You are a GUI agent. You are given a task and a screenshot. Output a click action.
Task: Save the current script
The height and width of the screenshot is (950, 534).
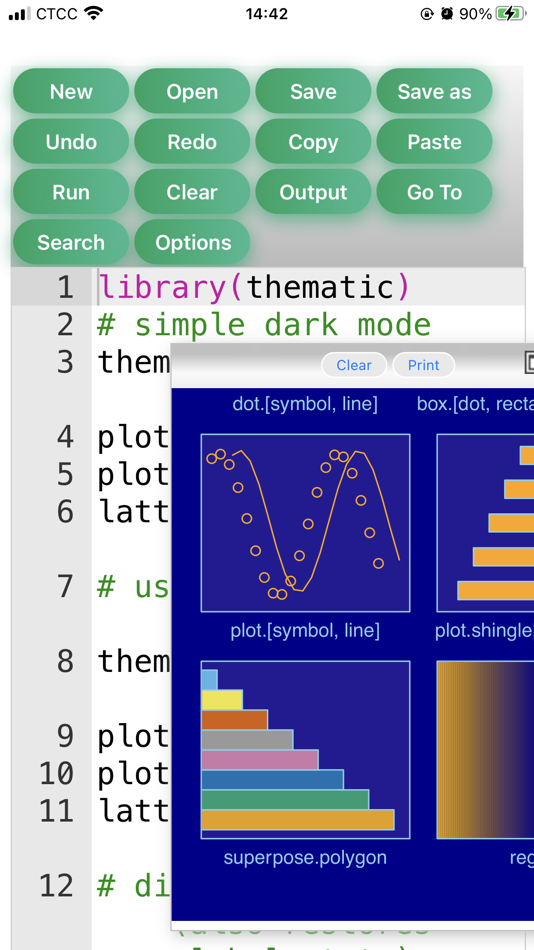(x=313, y=91)
